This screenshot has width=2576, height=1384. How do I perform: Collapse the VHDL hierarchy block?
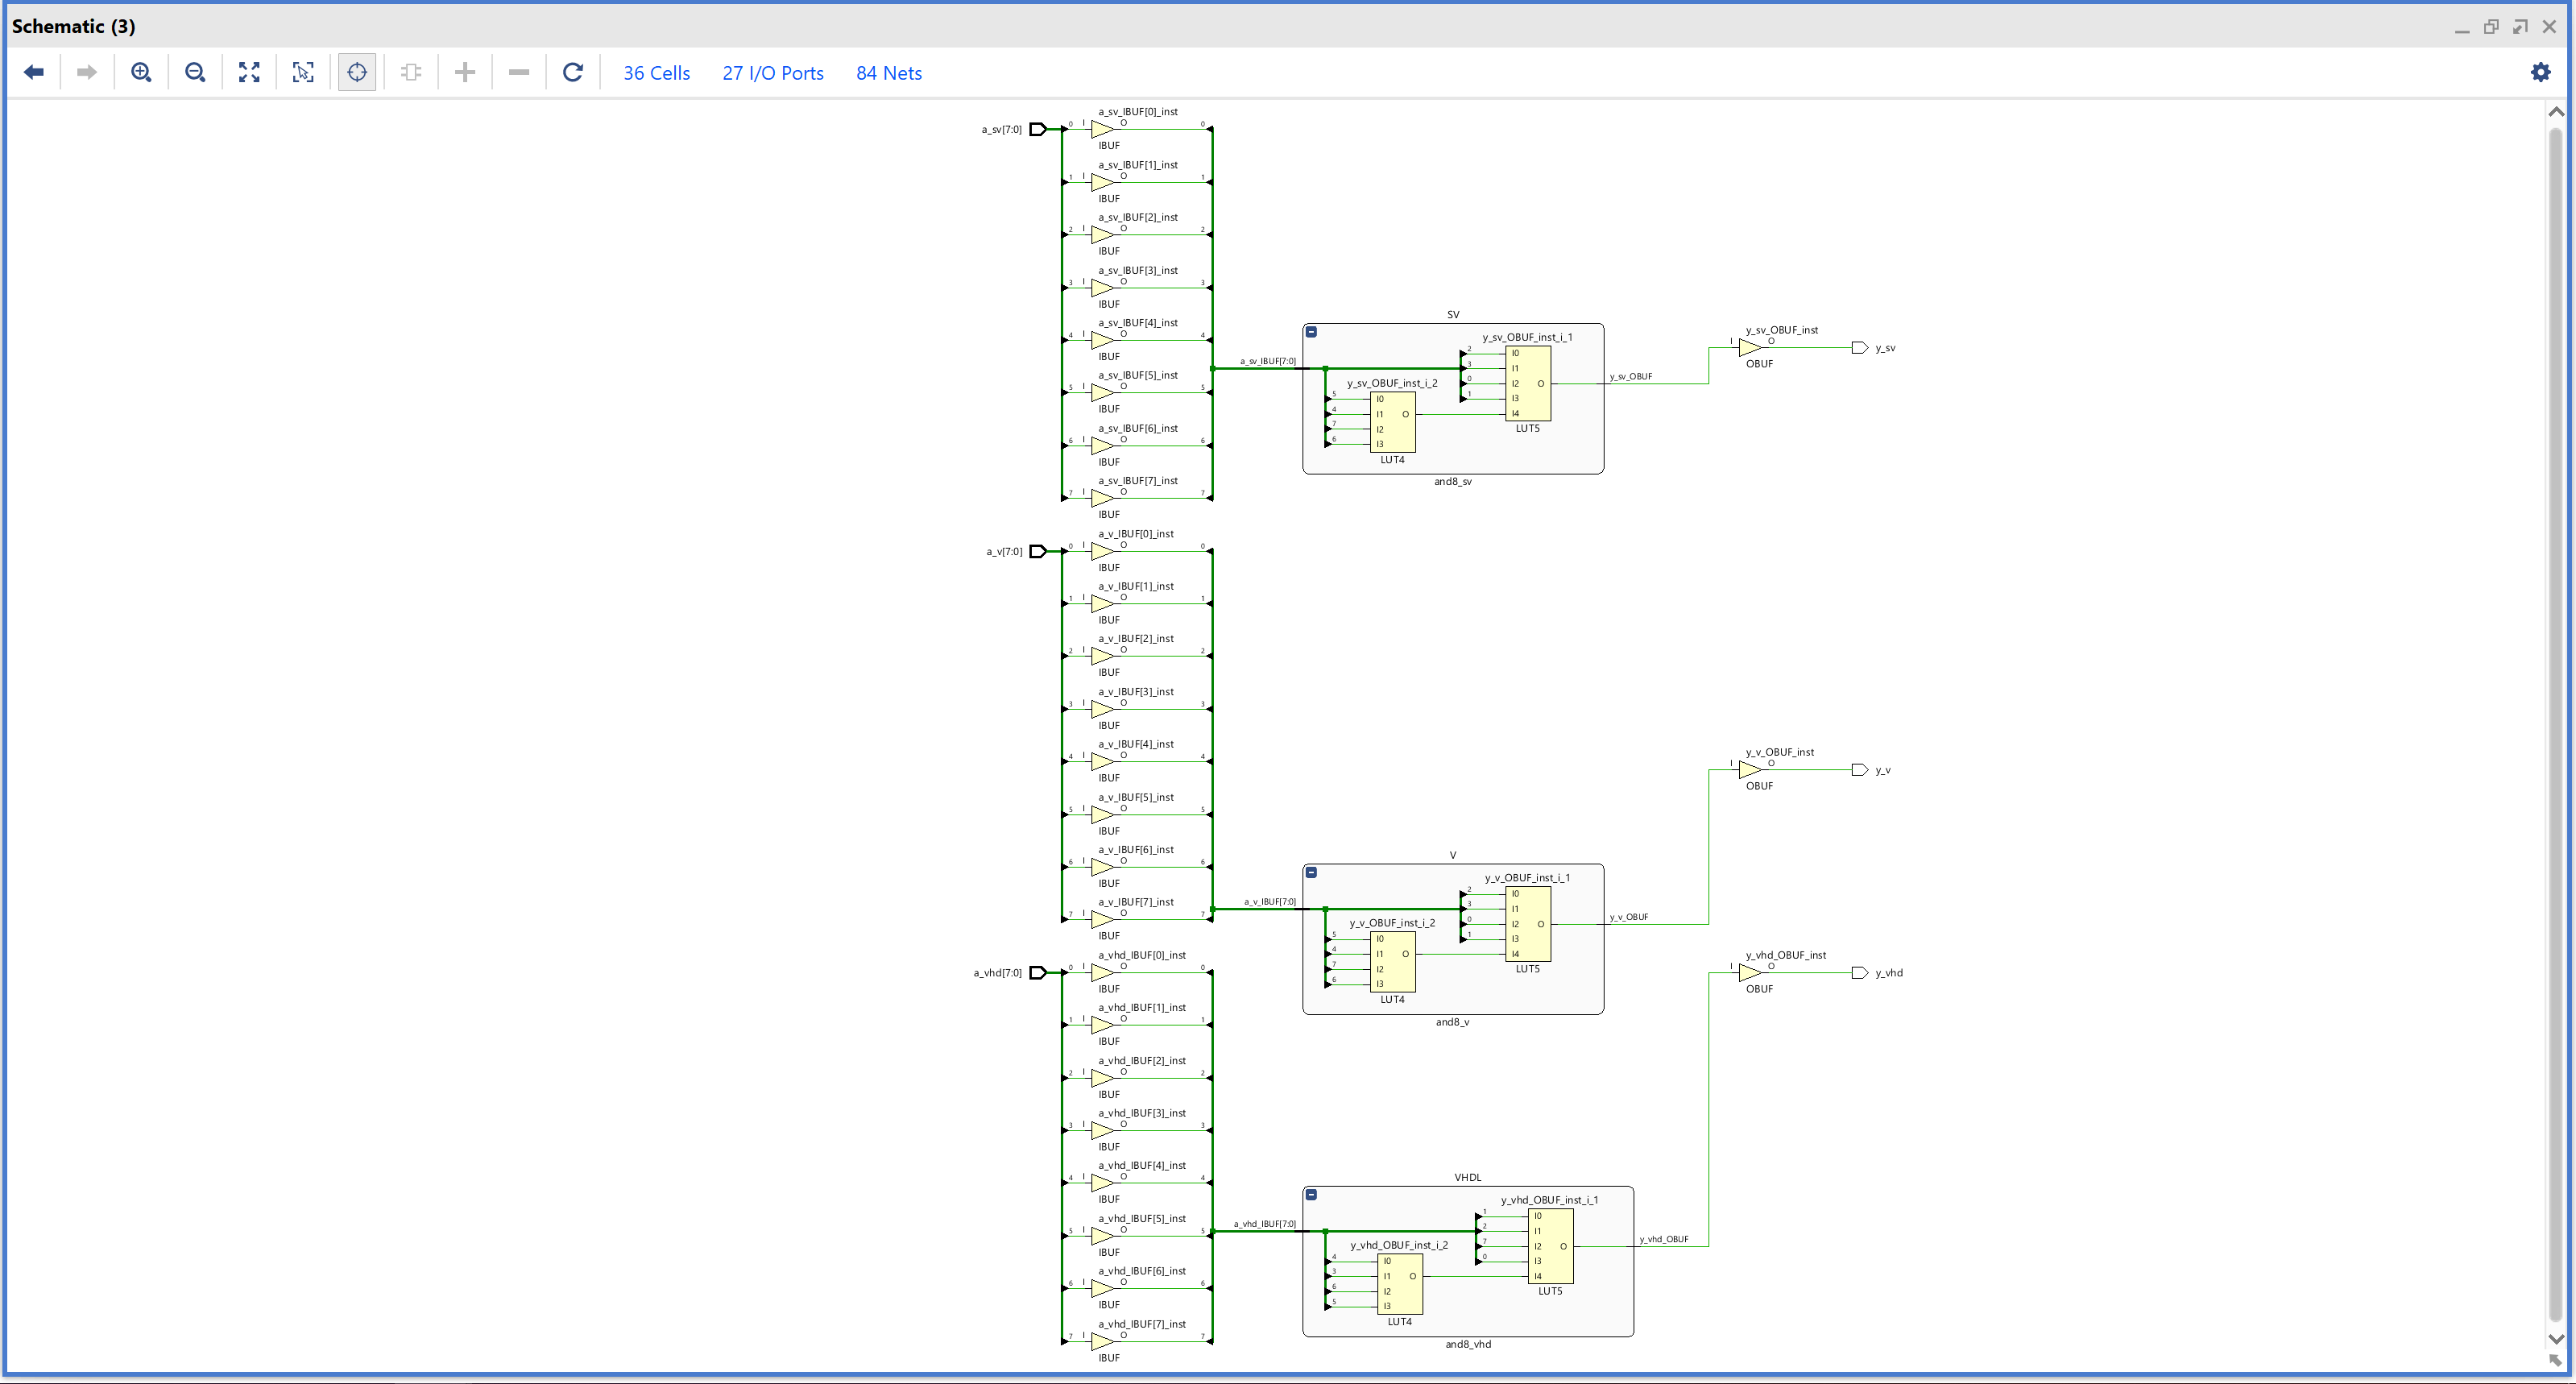tap(1311, 1195)
